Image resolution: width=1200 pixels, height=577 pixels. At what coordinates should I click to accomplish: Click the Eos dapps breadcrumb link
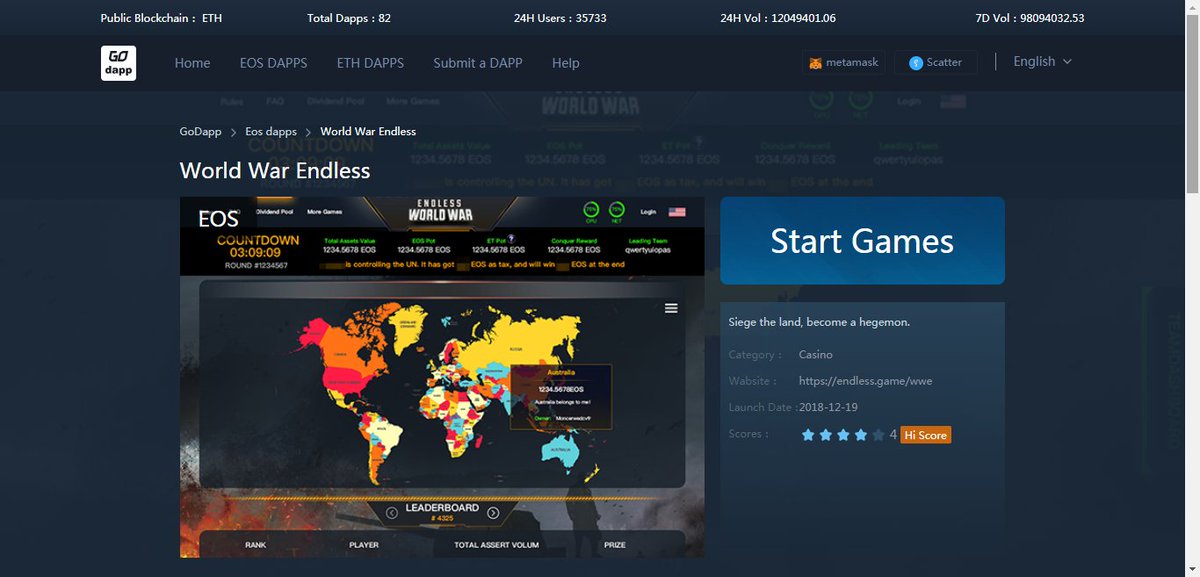pyautogui.click(x=271, y=131)
